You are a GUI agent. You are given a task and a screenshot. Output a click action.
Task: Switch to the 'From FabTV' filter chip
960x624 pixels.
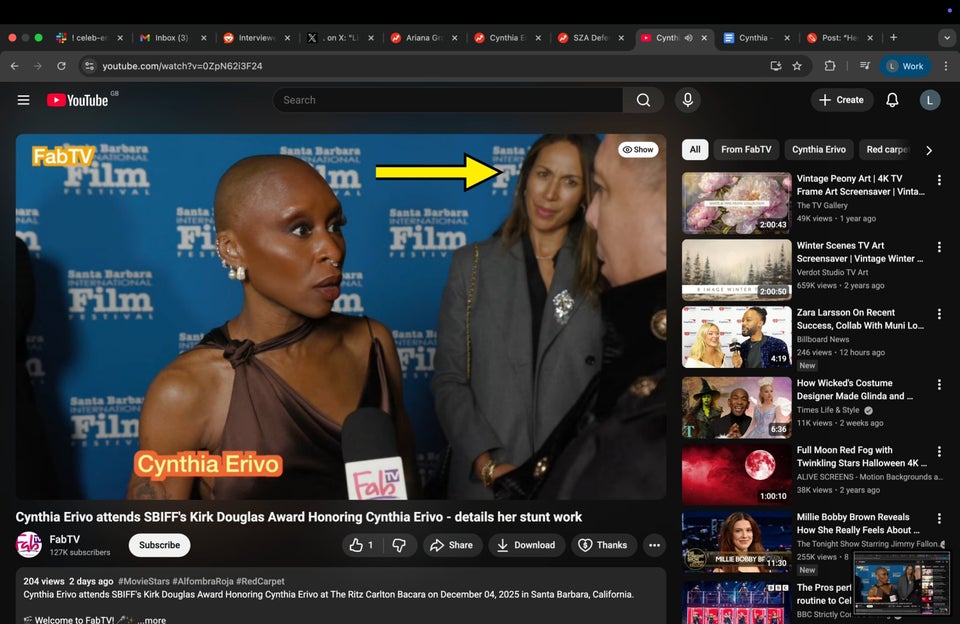click(x=746, y=149)
